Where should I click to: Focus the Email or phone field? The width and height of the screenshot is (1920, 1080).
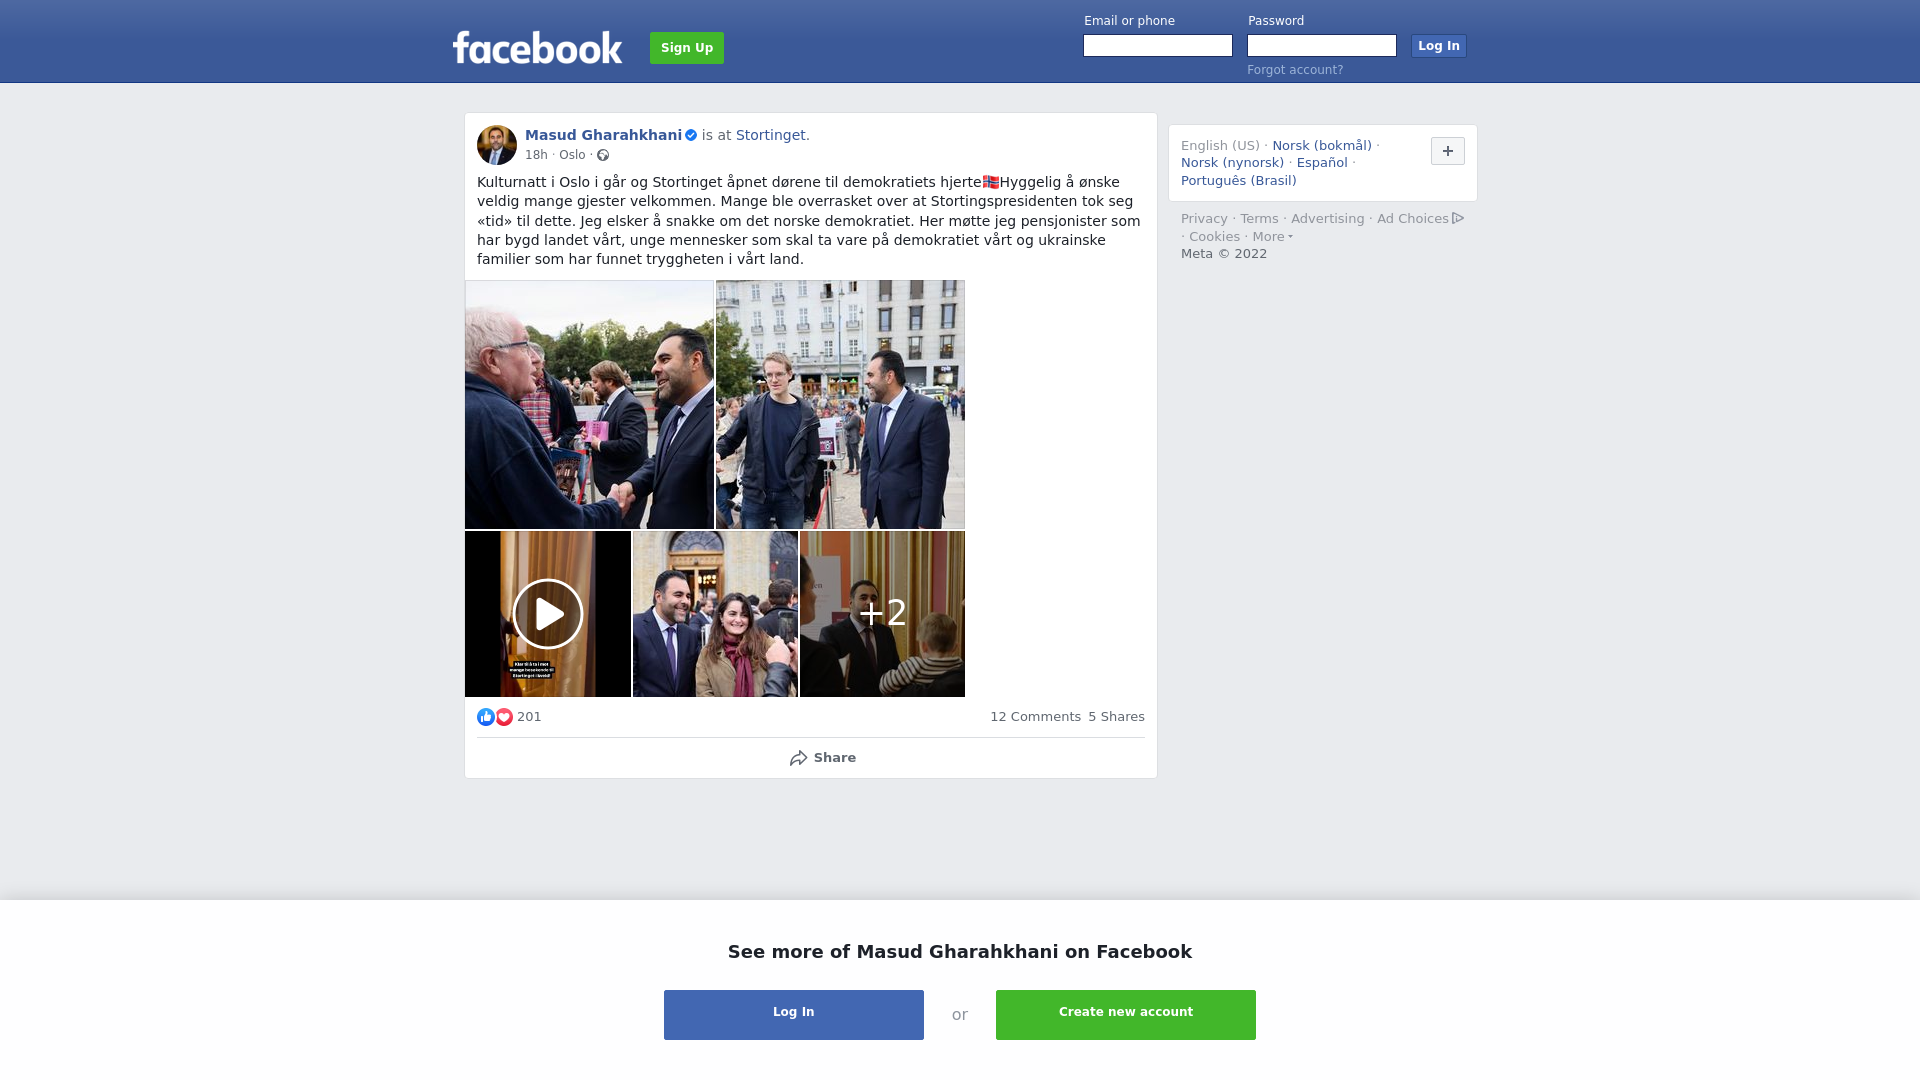[x=1158, y=46]
